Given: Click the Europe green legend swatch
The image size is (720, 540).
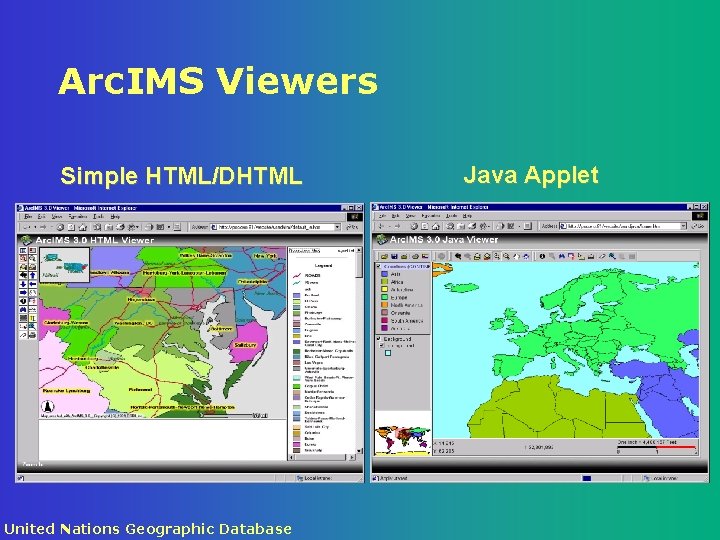Looking at the screenshot, I should (384, 298).
